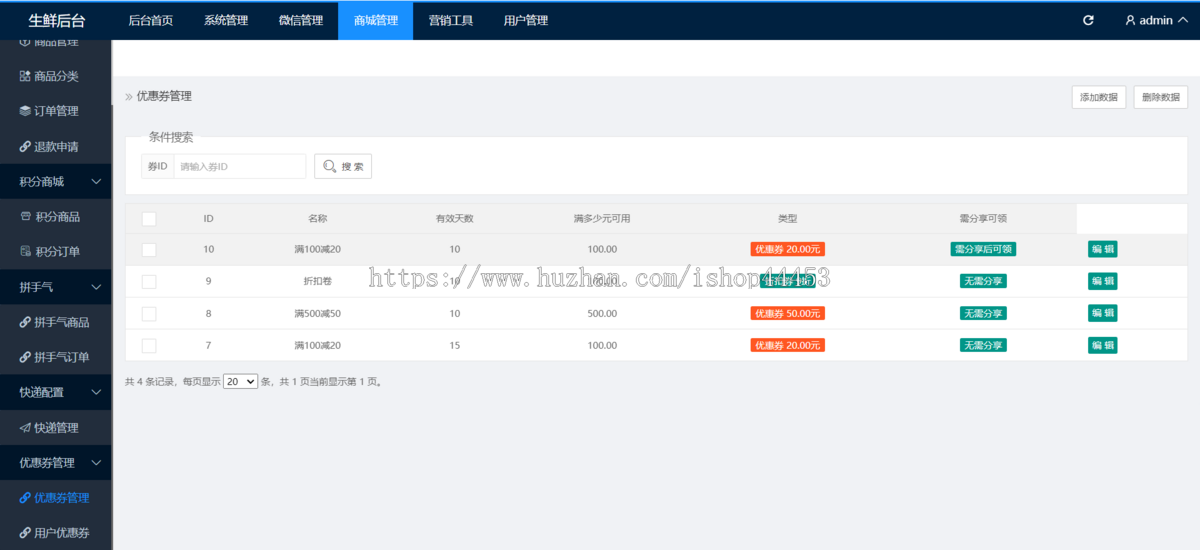The image size is (1200, 550).
Task: Toggle the select-all header checkbox
Action: (149, 219)
